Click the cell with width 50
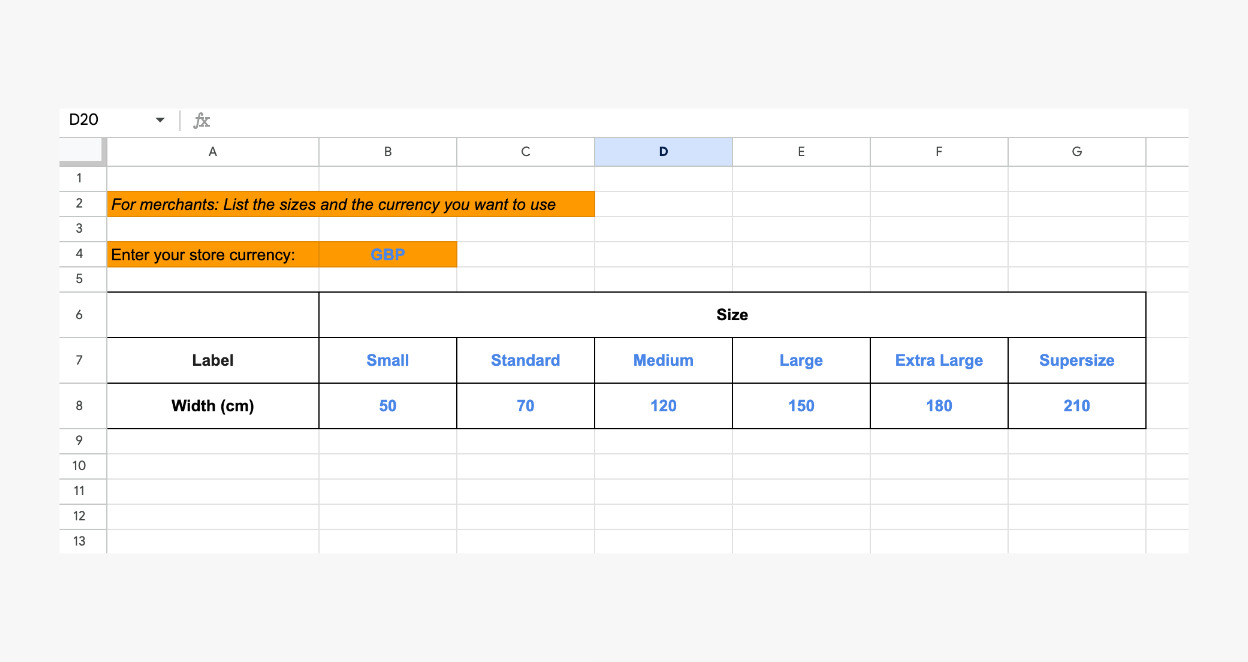The image size is (1248, 662). click(388, 406)
